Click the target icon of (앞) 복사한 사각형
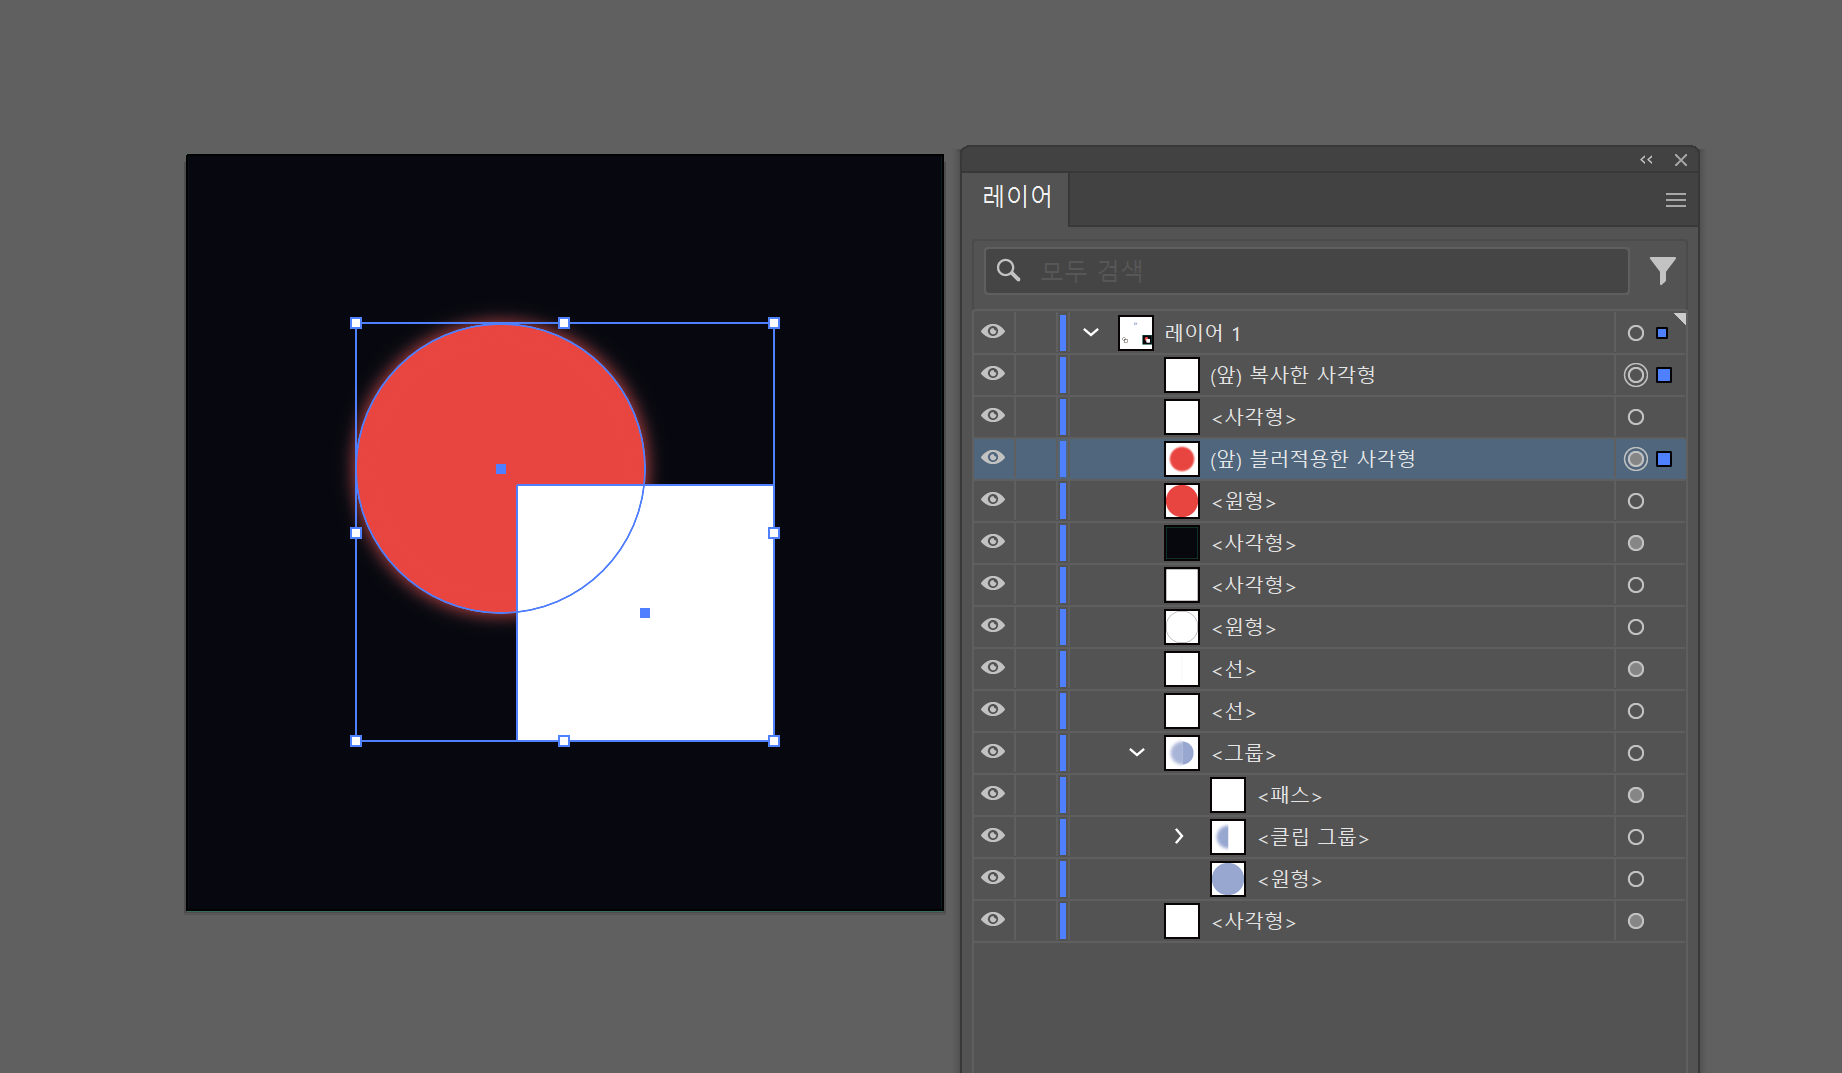The image size is (1842, 1073). [1636, 375]
